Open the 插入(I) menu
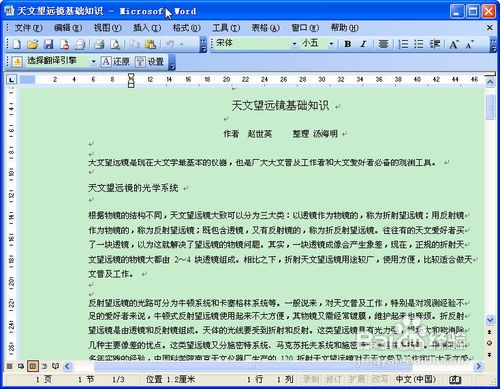 tap(147, 28)
